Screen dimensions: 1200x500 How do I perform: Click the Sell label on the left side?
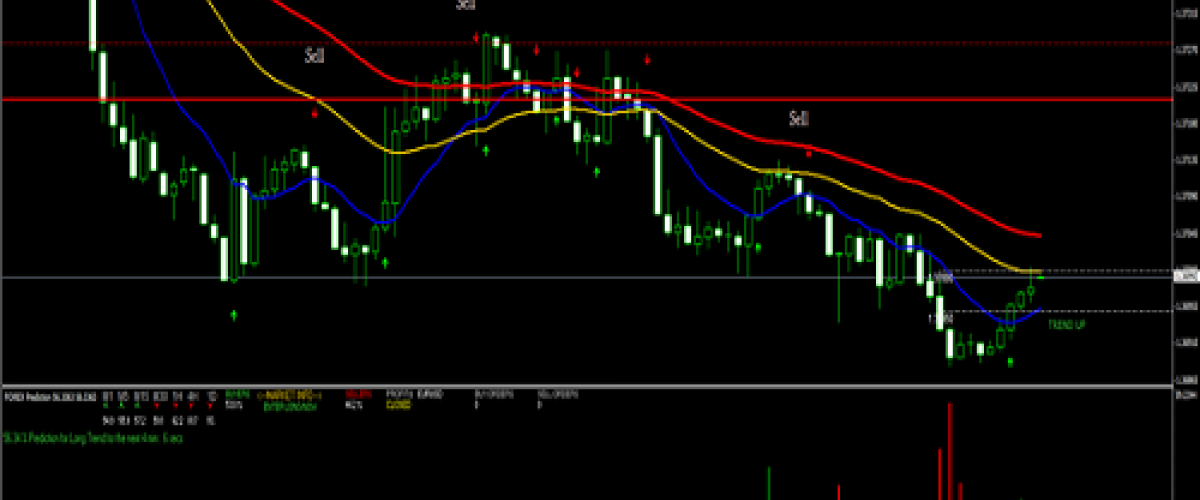pos(314,56)
